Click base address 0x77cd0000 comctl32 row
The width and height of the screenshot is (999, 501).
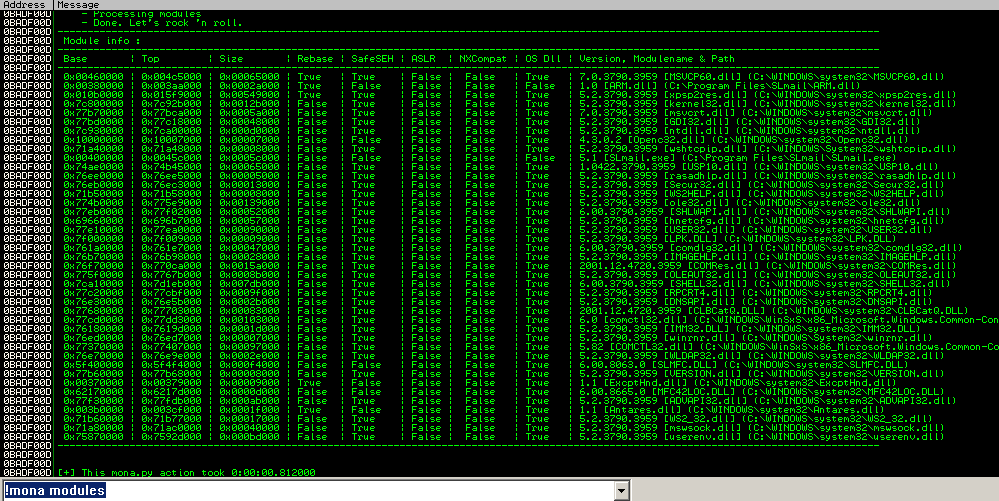[x=94, y=319]
